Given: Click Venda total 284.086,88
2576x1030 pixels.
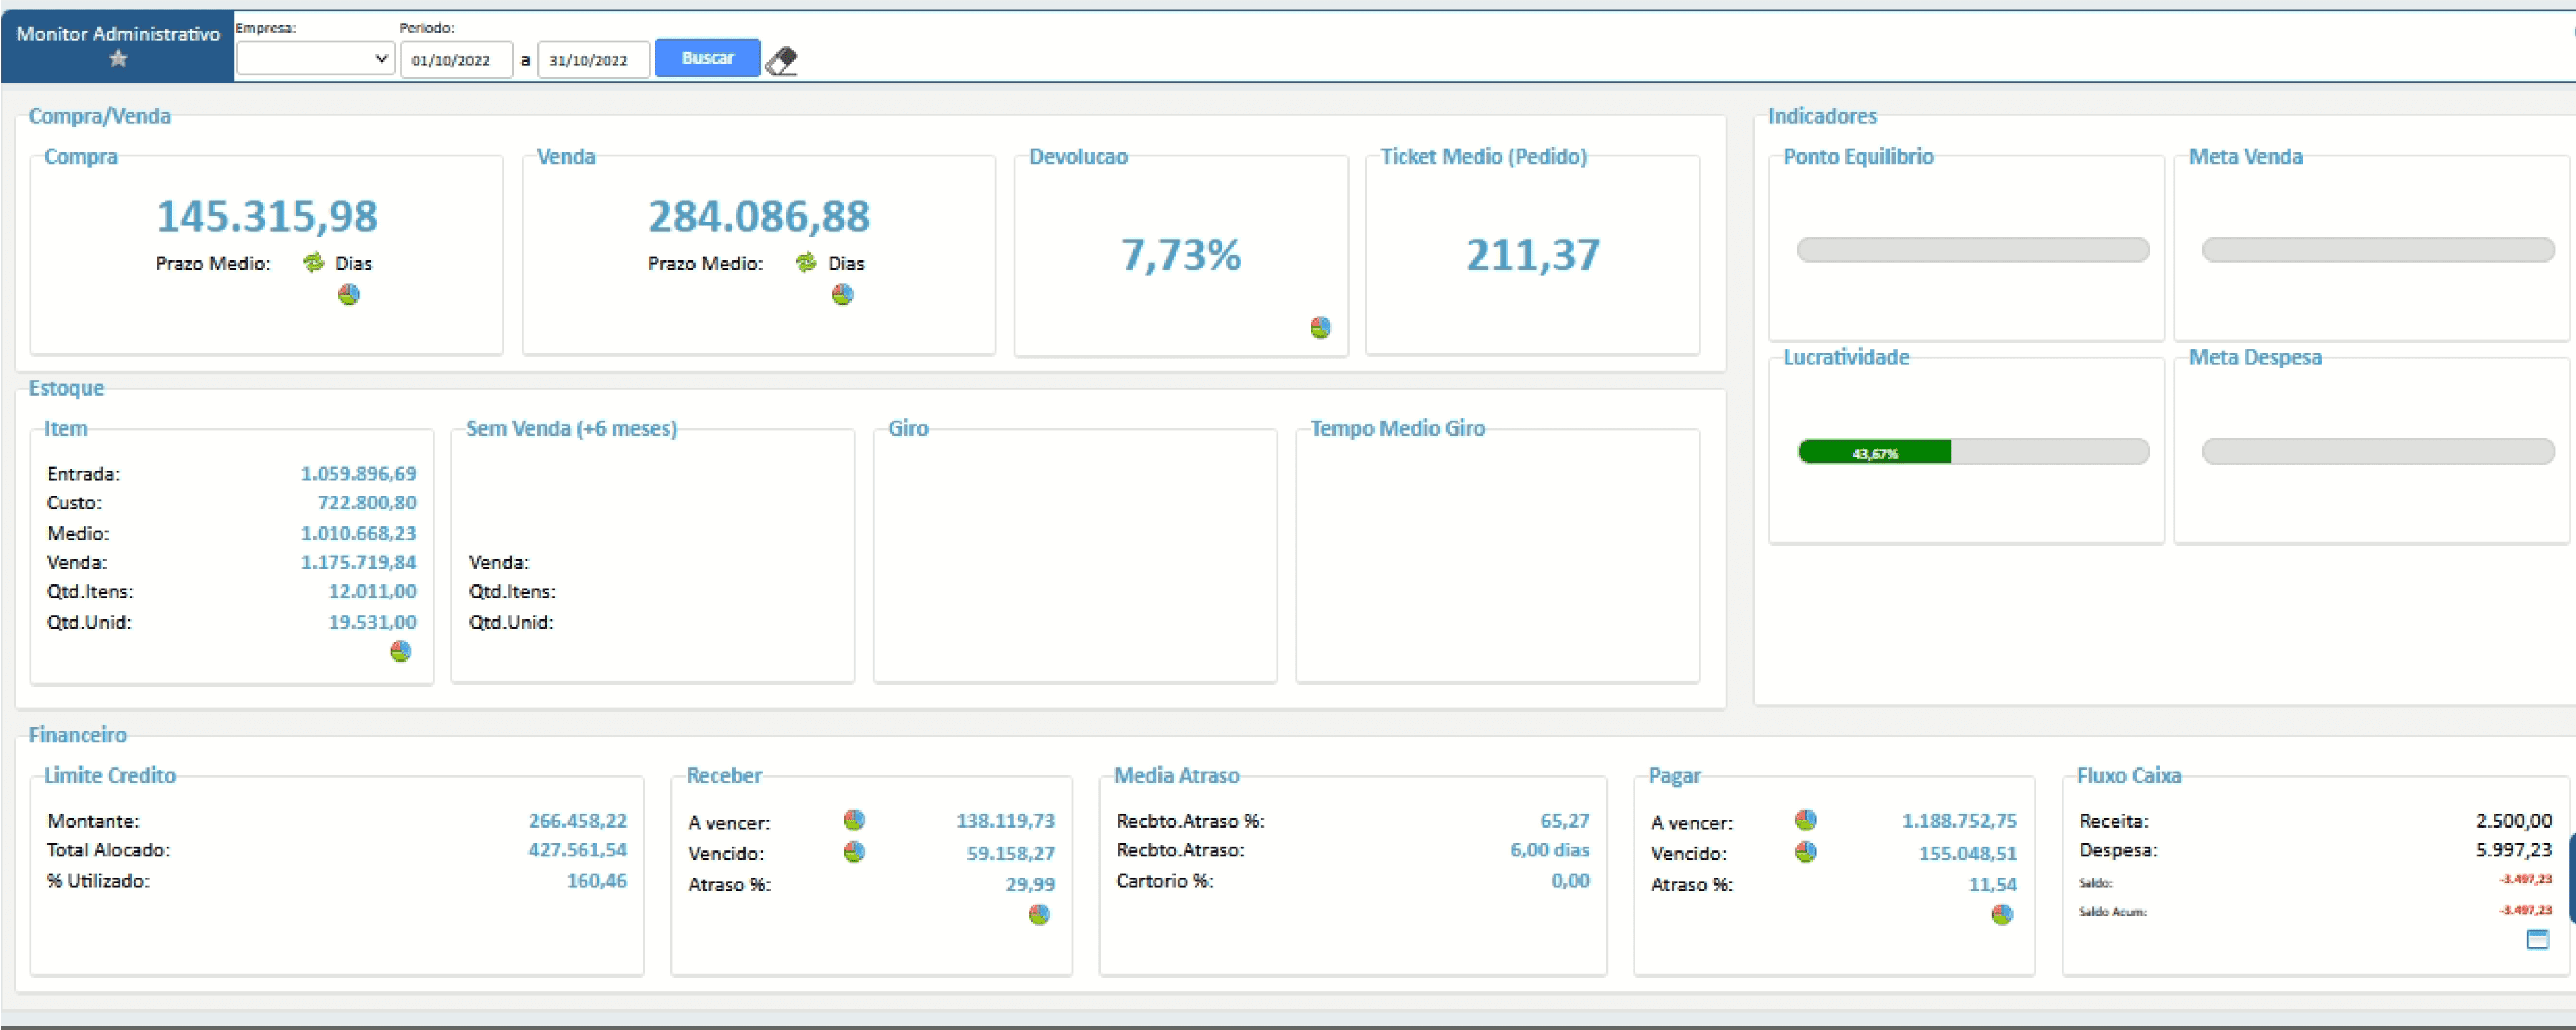Looking at the screenshot, I should (759, 216).
